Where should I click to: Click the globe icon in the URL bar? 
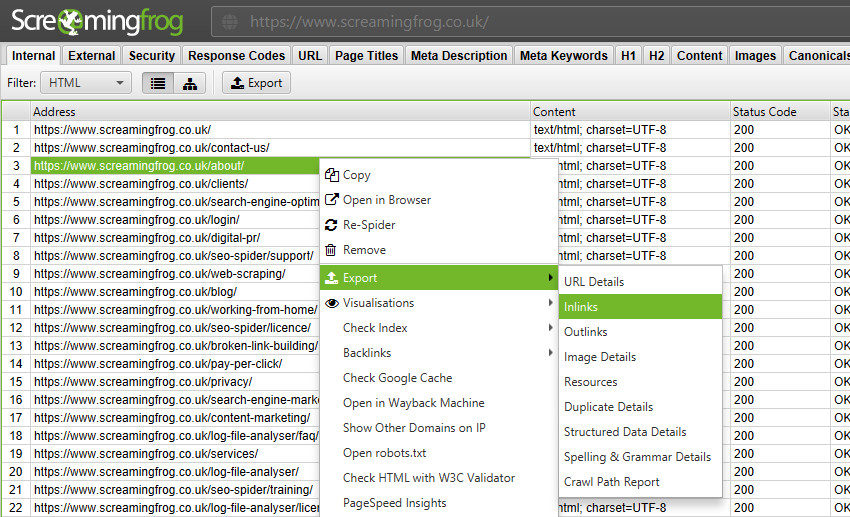(229, 21)
